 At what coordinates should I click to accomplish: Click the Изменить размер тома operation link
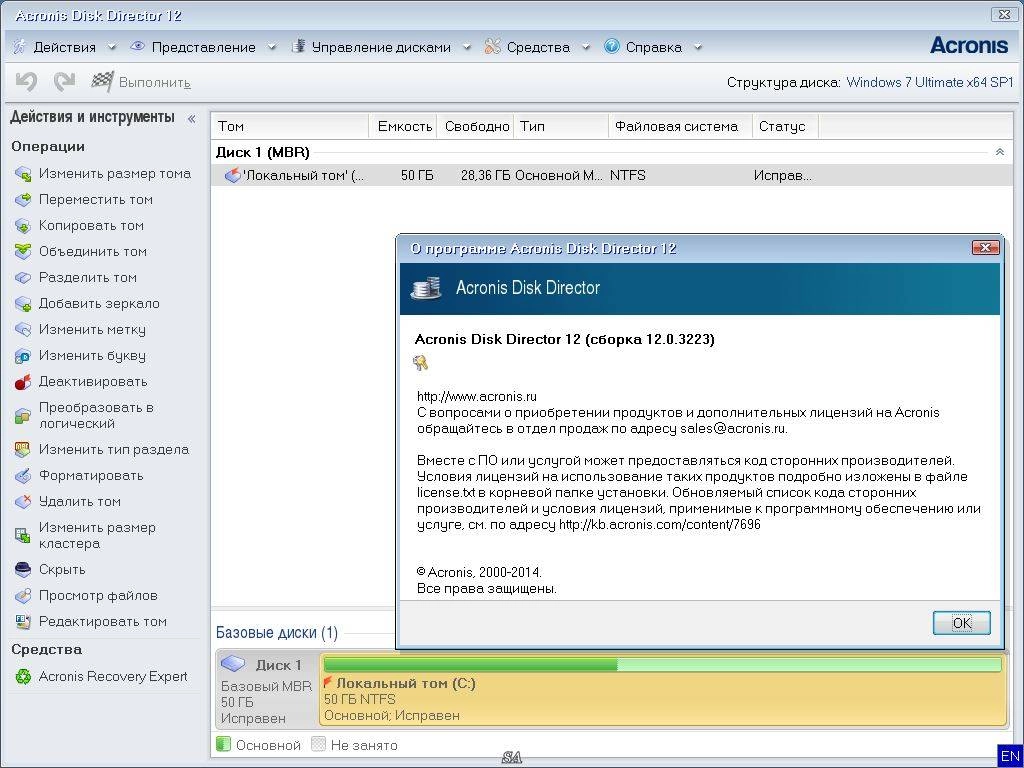115,174
